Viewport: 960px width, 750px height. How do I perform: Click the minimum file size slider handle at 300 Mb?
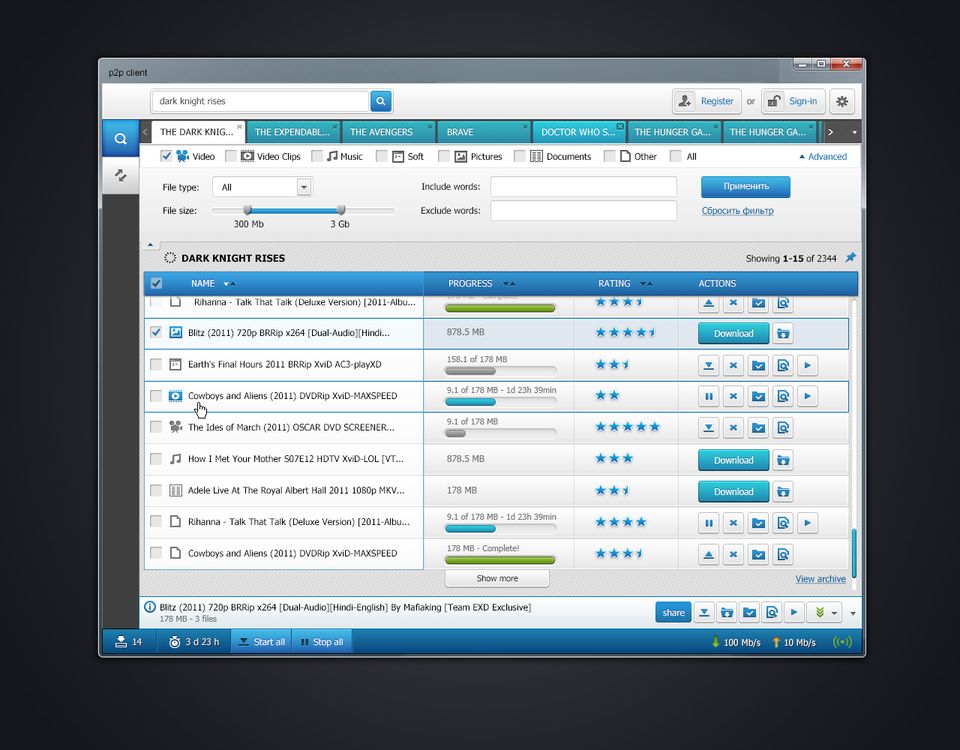247,210
